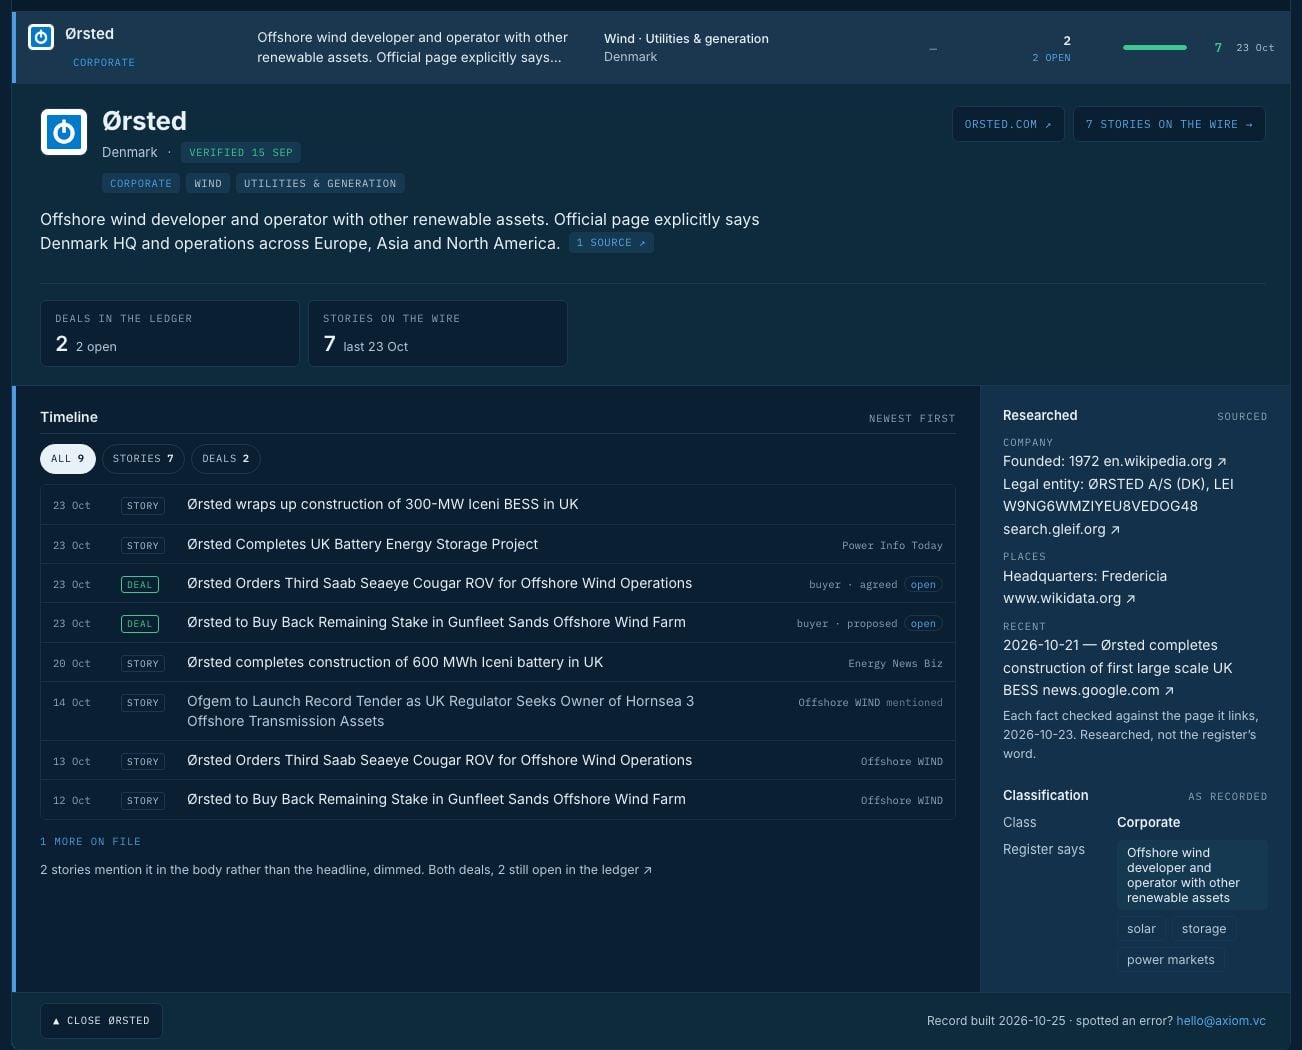
Task: Open 'Ørsted Completes UK Battery Energy Storage Project'
Action: coord(498,544)
